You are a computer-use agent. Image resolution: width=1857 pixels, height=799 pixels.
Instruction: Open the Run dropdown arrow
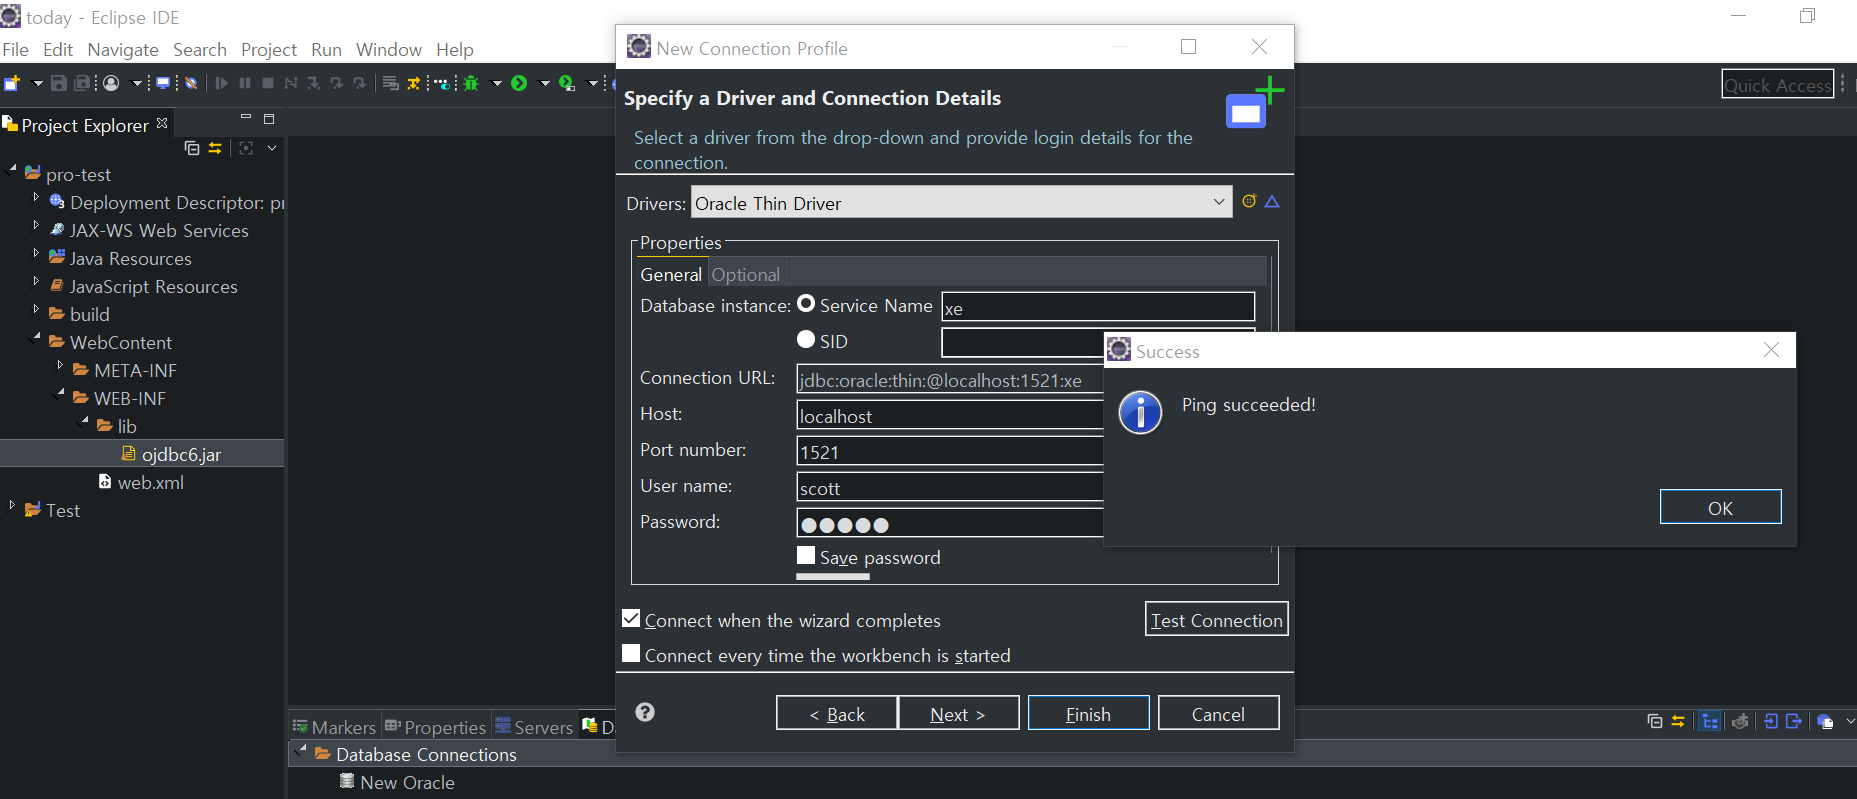544,84
